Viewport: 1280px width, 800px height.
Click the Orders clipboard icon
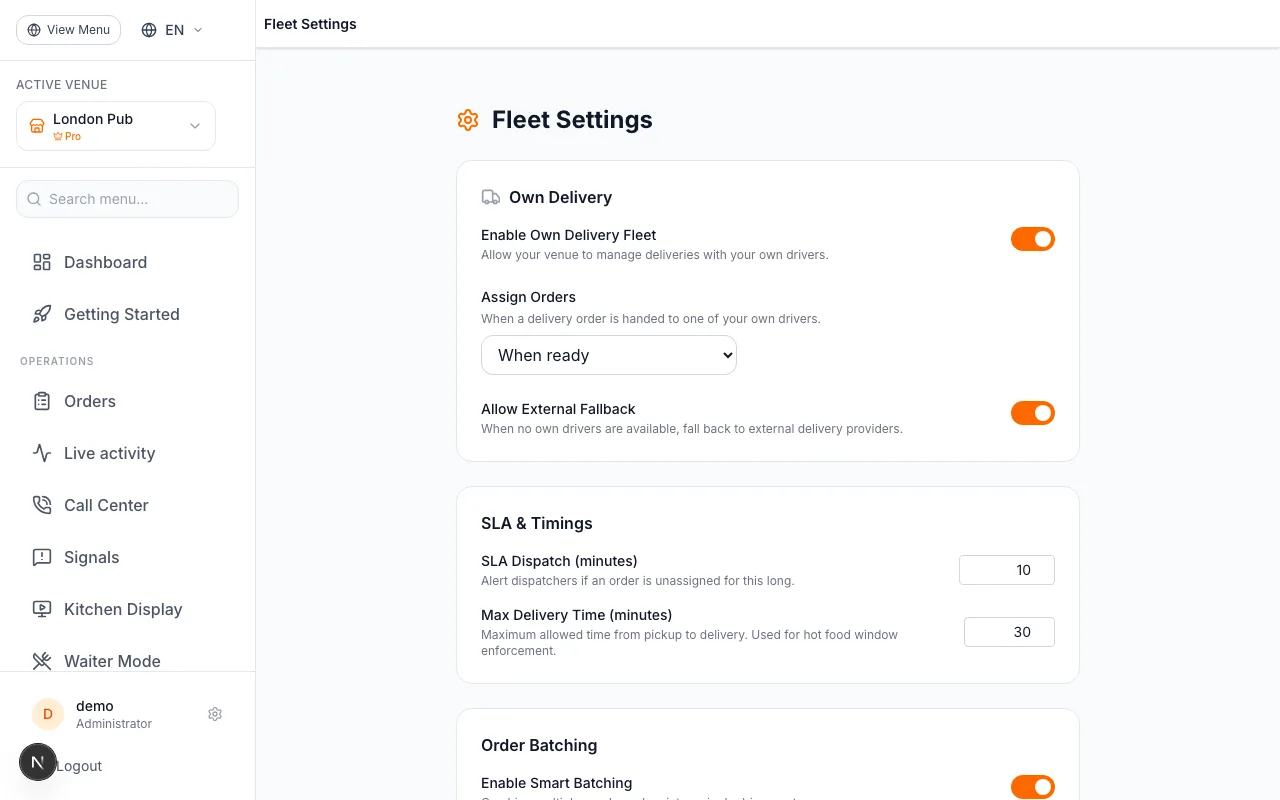pyautogui.click(x=42, y=401)
